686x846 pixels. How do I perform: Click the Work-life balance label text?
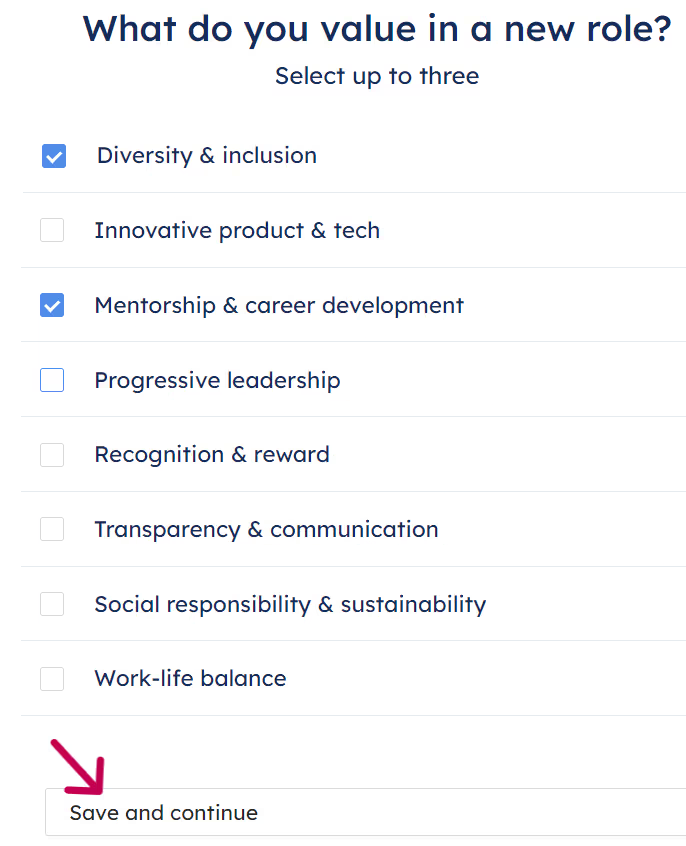click(x=190, y=679)
